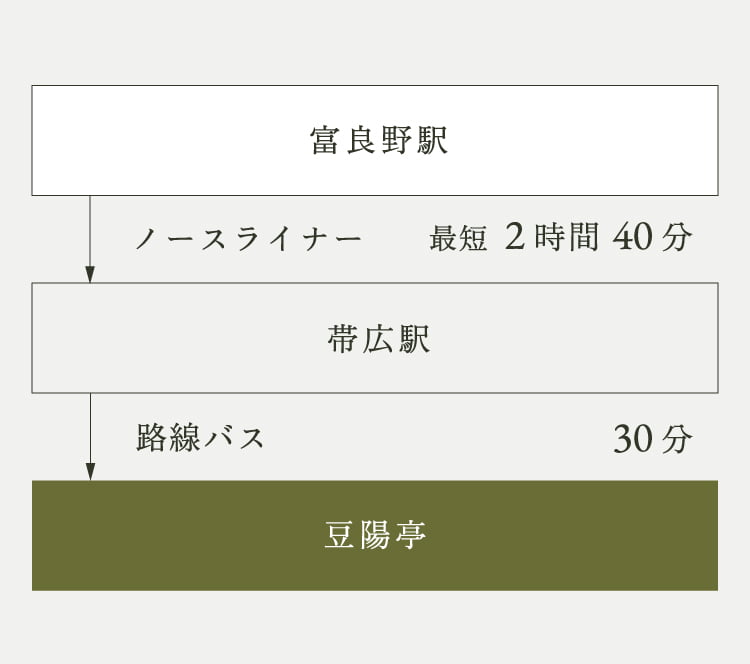This screenshot has height=664, width=750.
Task: Click the 豆陽亭 white text
Action: 375,534
